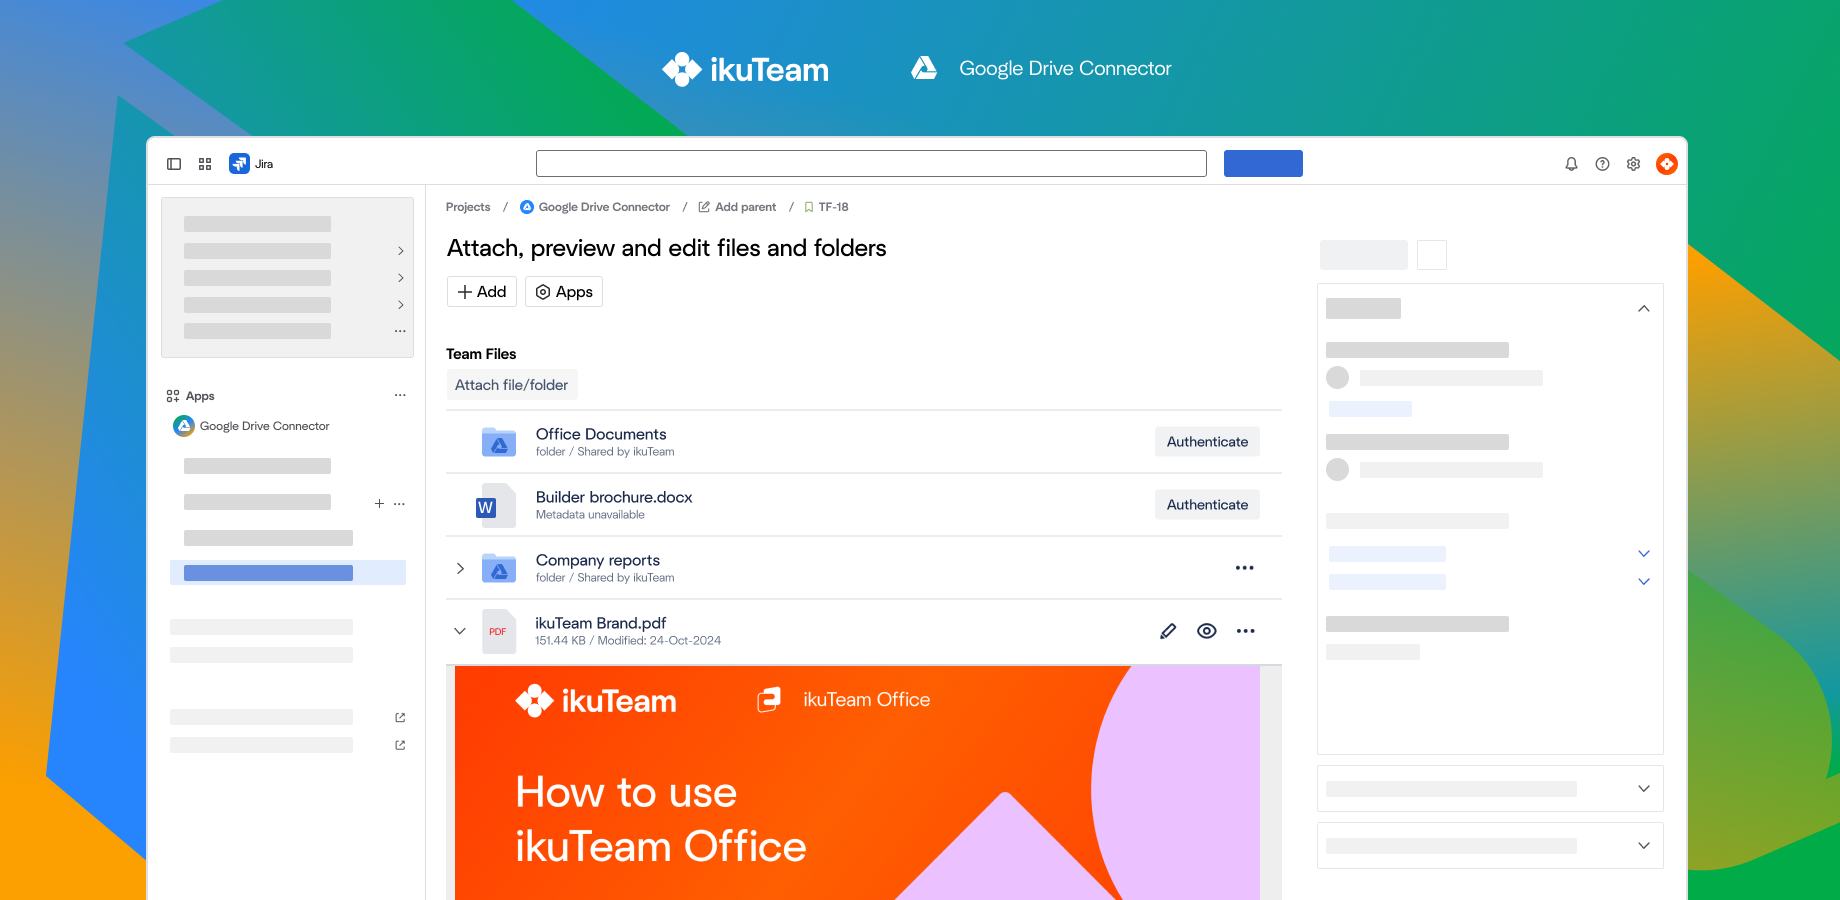Open the Apps section ellipsis menu
Viewport: 1840px width, 900px height.
point(400,396)
